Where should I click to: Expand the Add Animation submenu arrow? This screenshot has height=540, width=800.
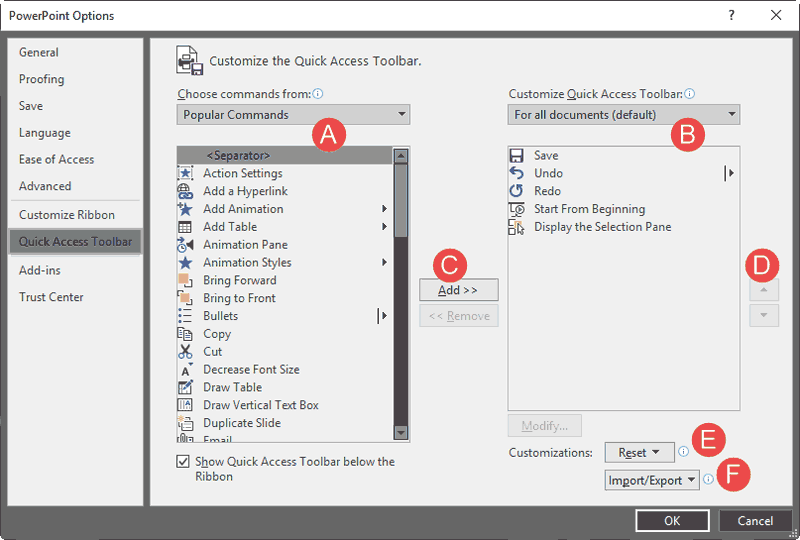(x=384, y=209)
